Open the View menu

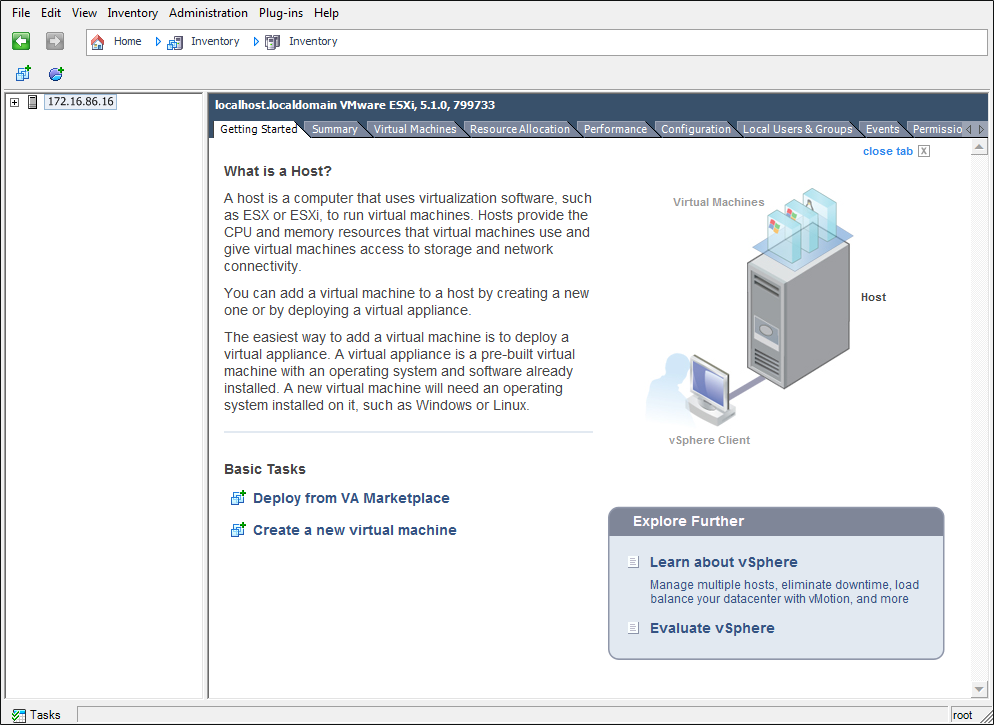tap(84, 13)
